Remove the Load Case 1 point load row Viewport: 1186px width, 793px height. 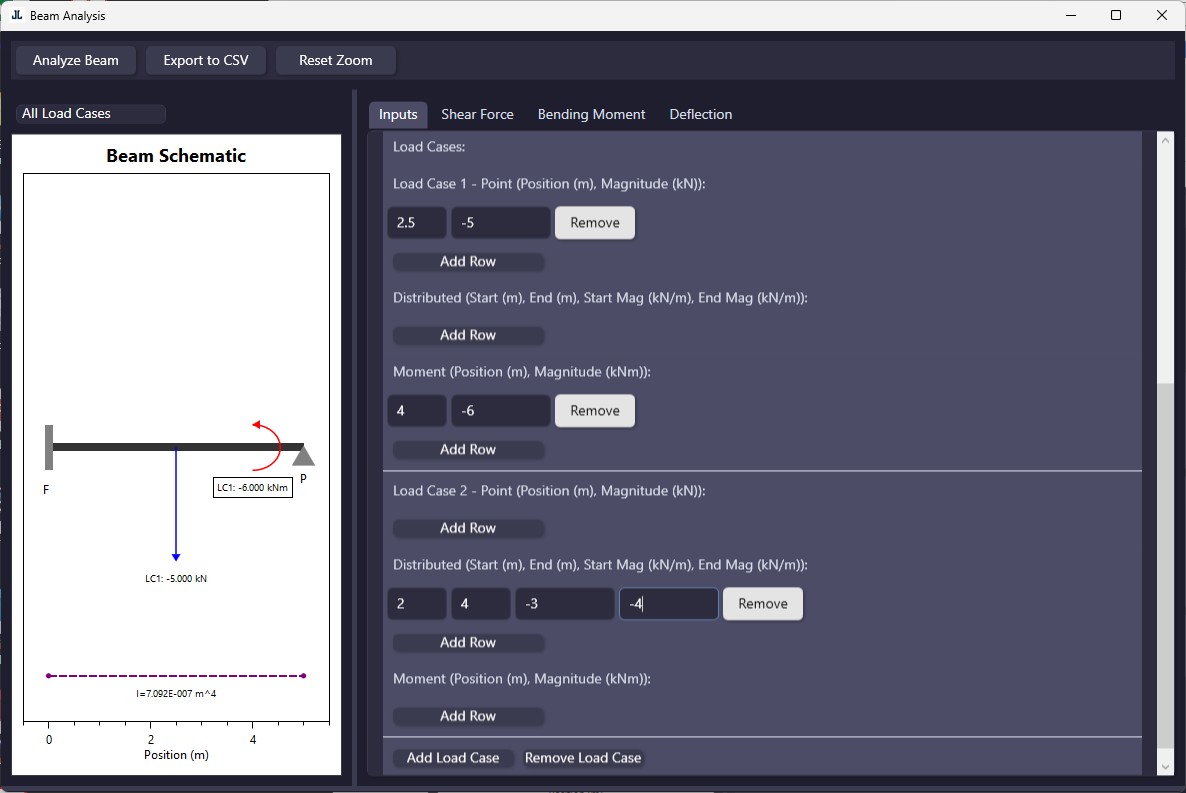tap(595, 223)
